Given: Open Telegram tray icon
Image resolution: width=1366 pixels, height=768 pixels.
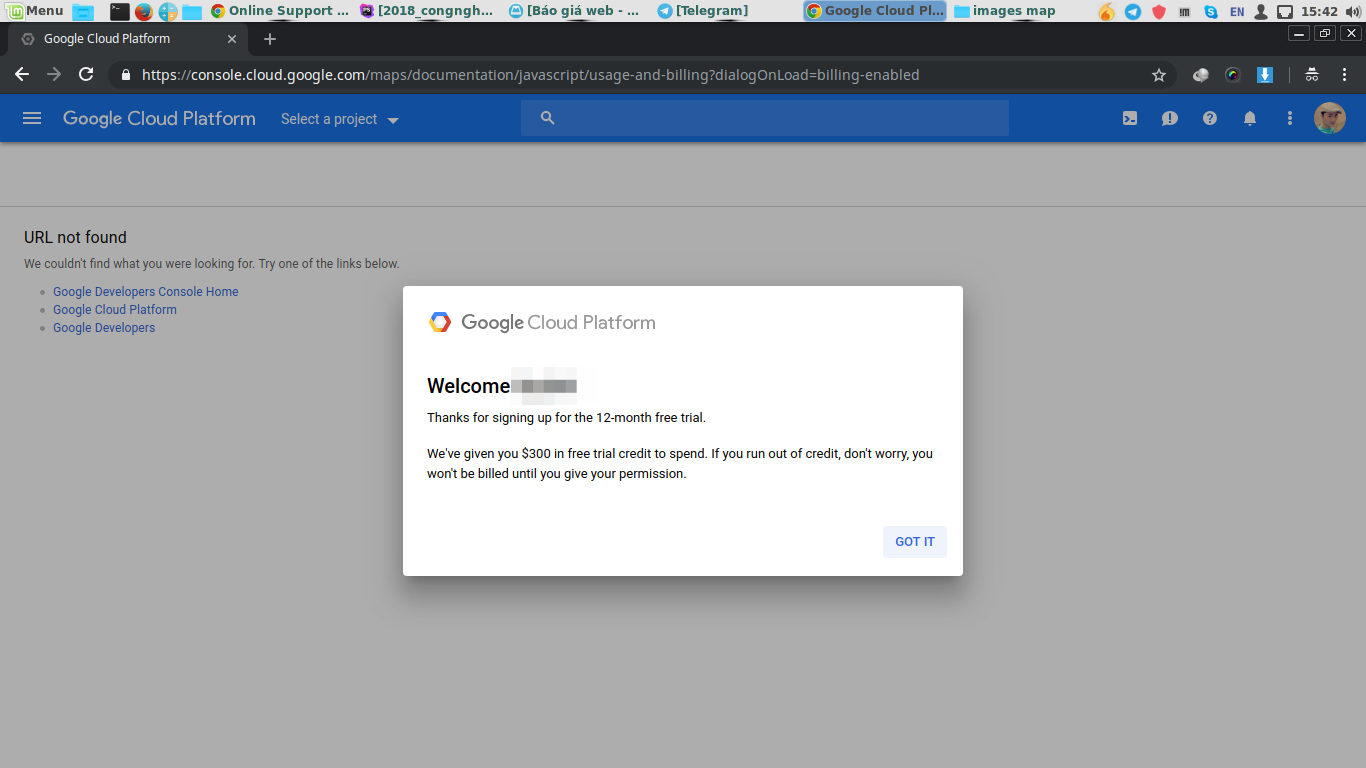Looking at the screenshot, I should point(1133,12).
